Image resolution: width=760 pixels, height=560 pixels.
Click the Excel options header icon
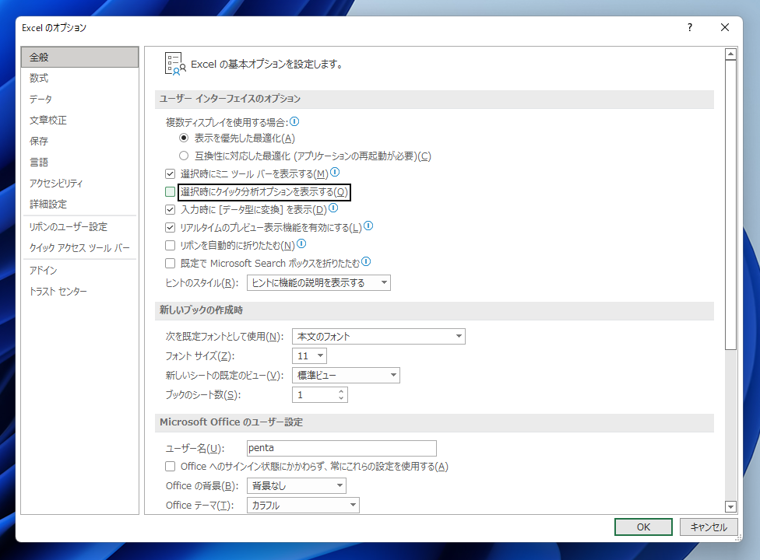click(x=175, y=64)
